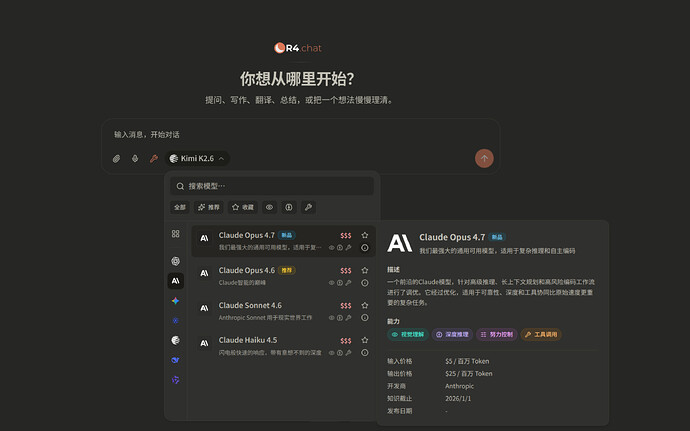The image size is (690, 431).
Task: Toggle the reasoning filter chip beside the eye
Action: click(x=289, y=207)
